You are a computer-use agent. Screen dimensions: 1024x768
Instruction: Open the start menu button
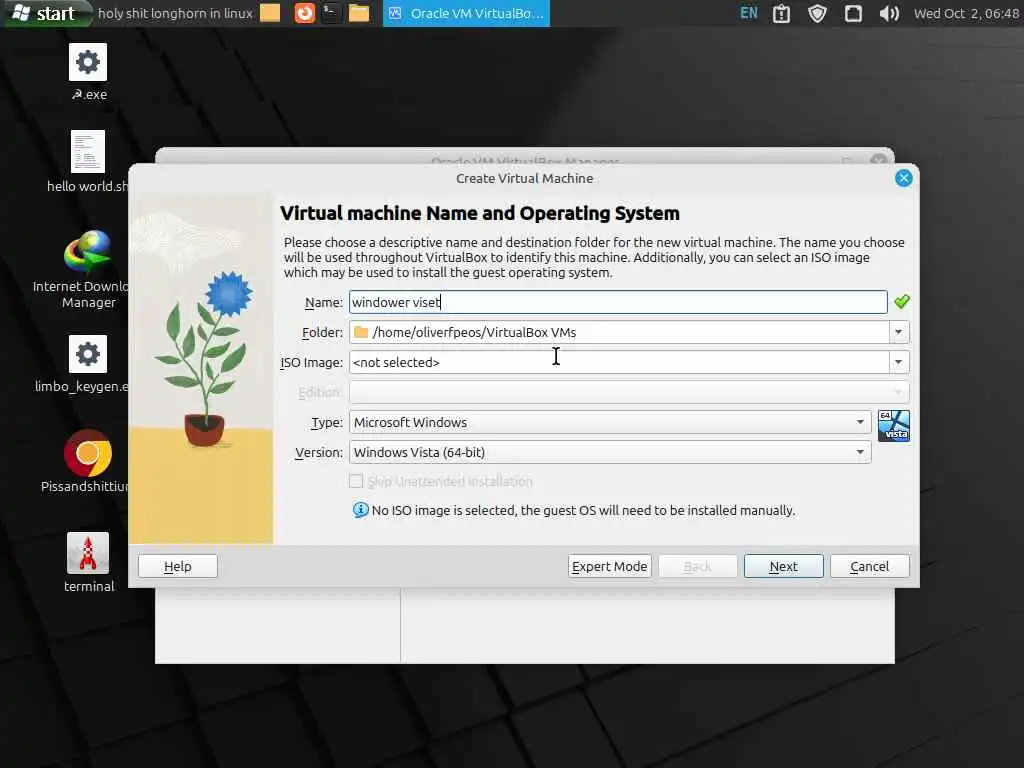tap(46, 13)
